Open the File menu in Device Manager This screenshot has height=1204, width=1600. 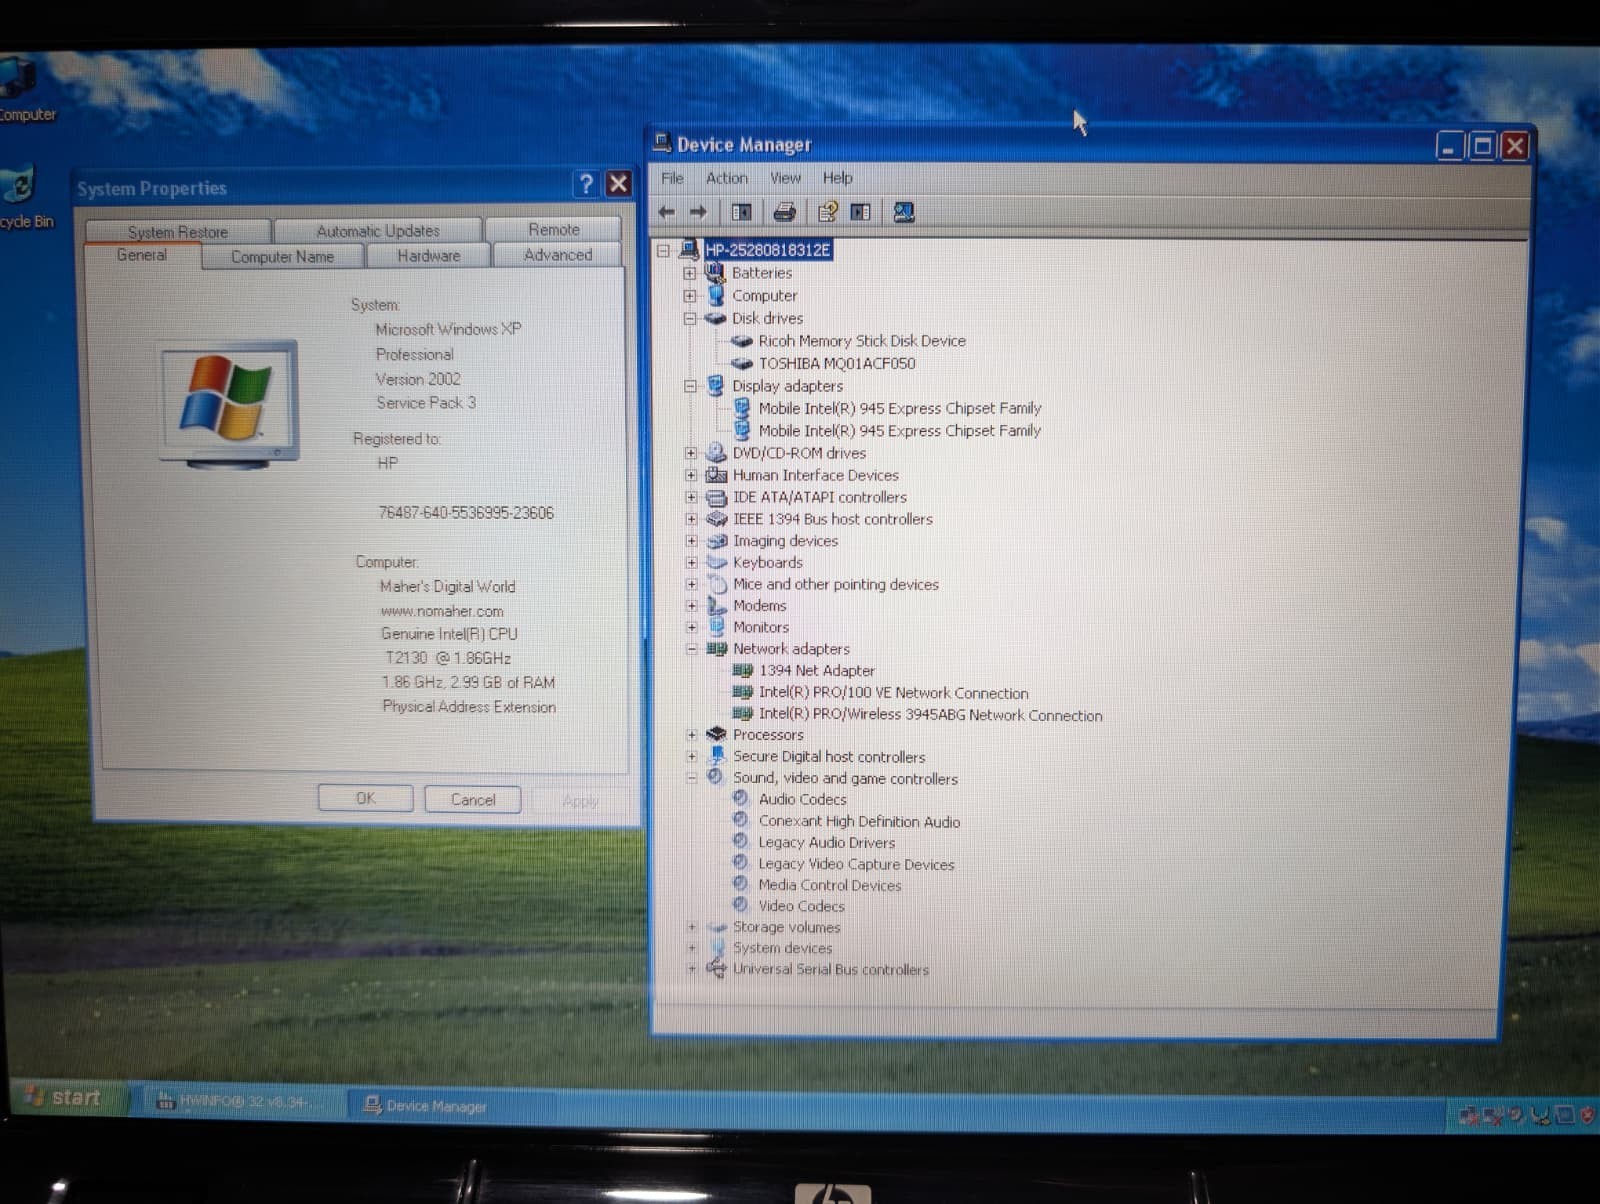(673, 178)
